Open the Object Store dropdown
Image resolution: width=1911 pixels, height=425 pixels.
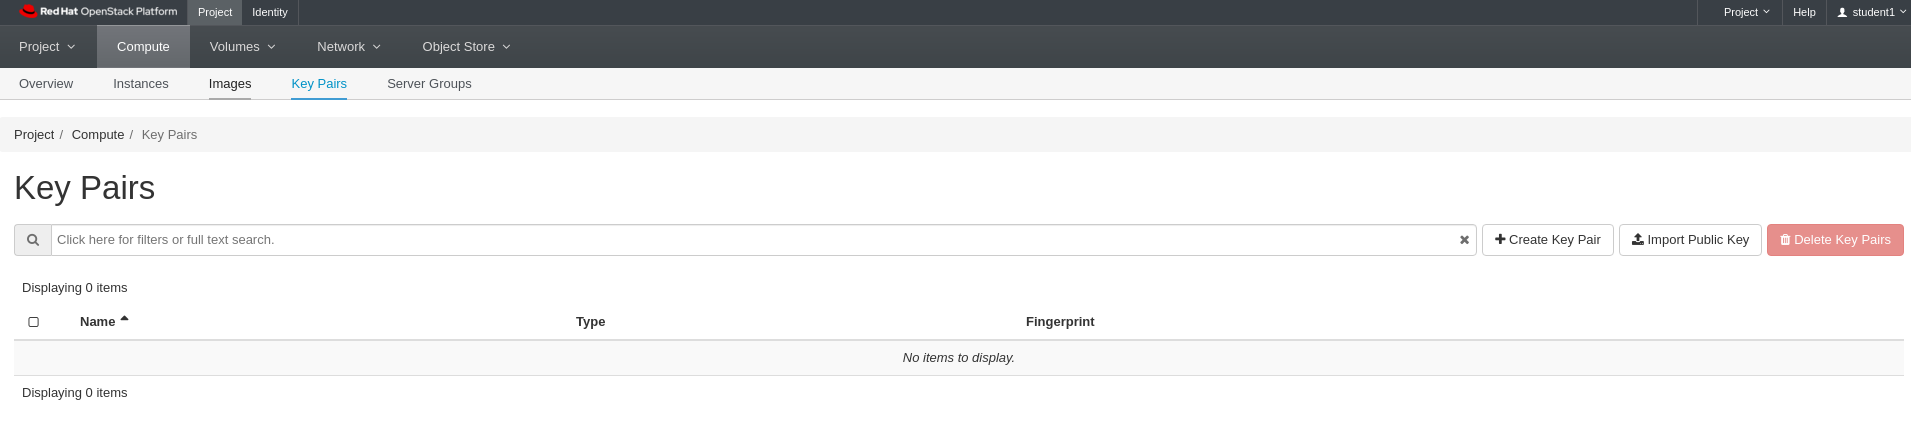pos(466,47)
